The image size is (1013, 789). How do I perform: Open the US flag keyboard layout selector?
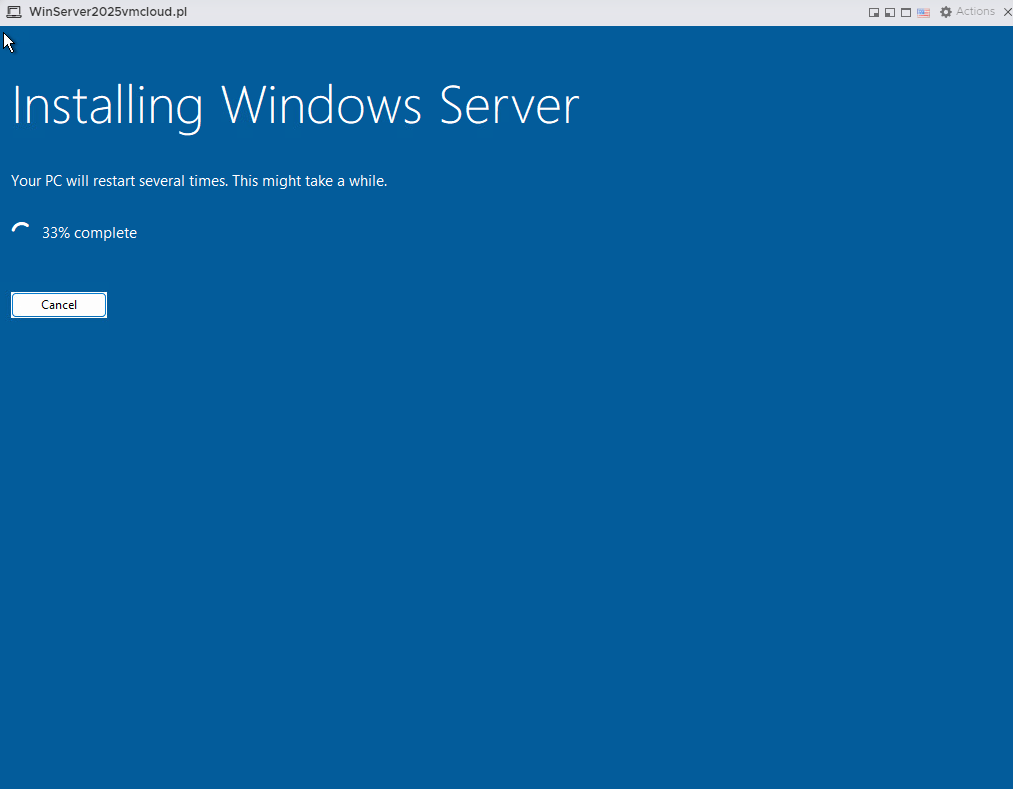tap(923, 13)
